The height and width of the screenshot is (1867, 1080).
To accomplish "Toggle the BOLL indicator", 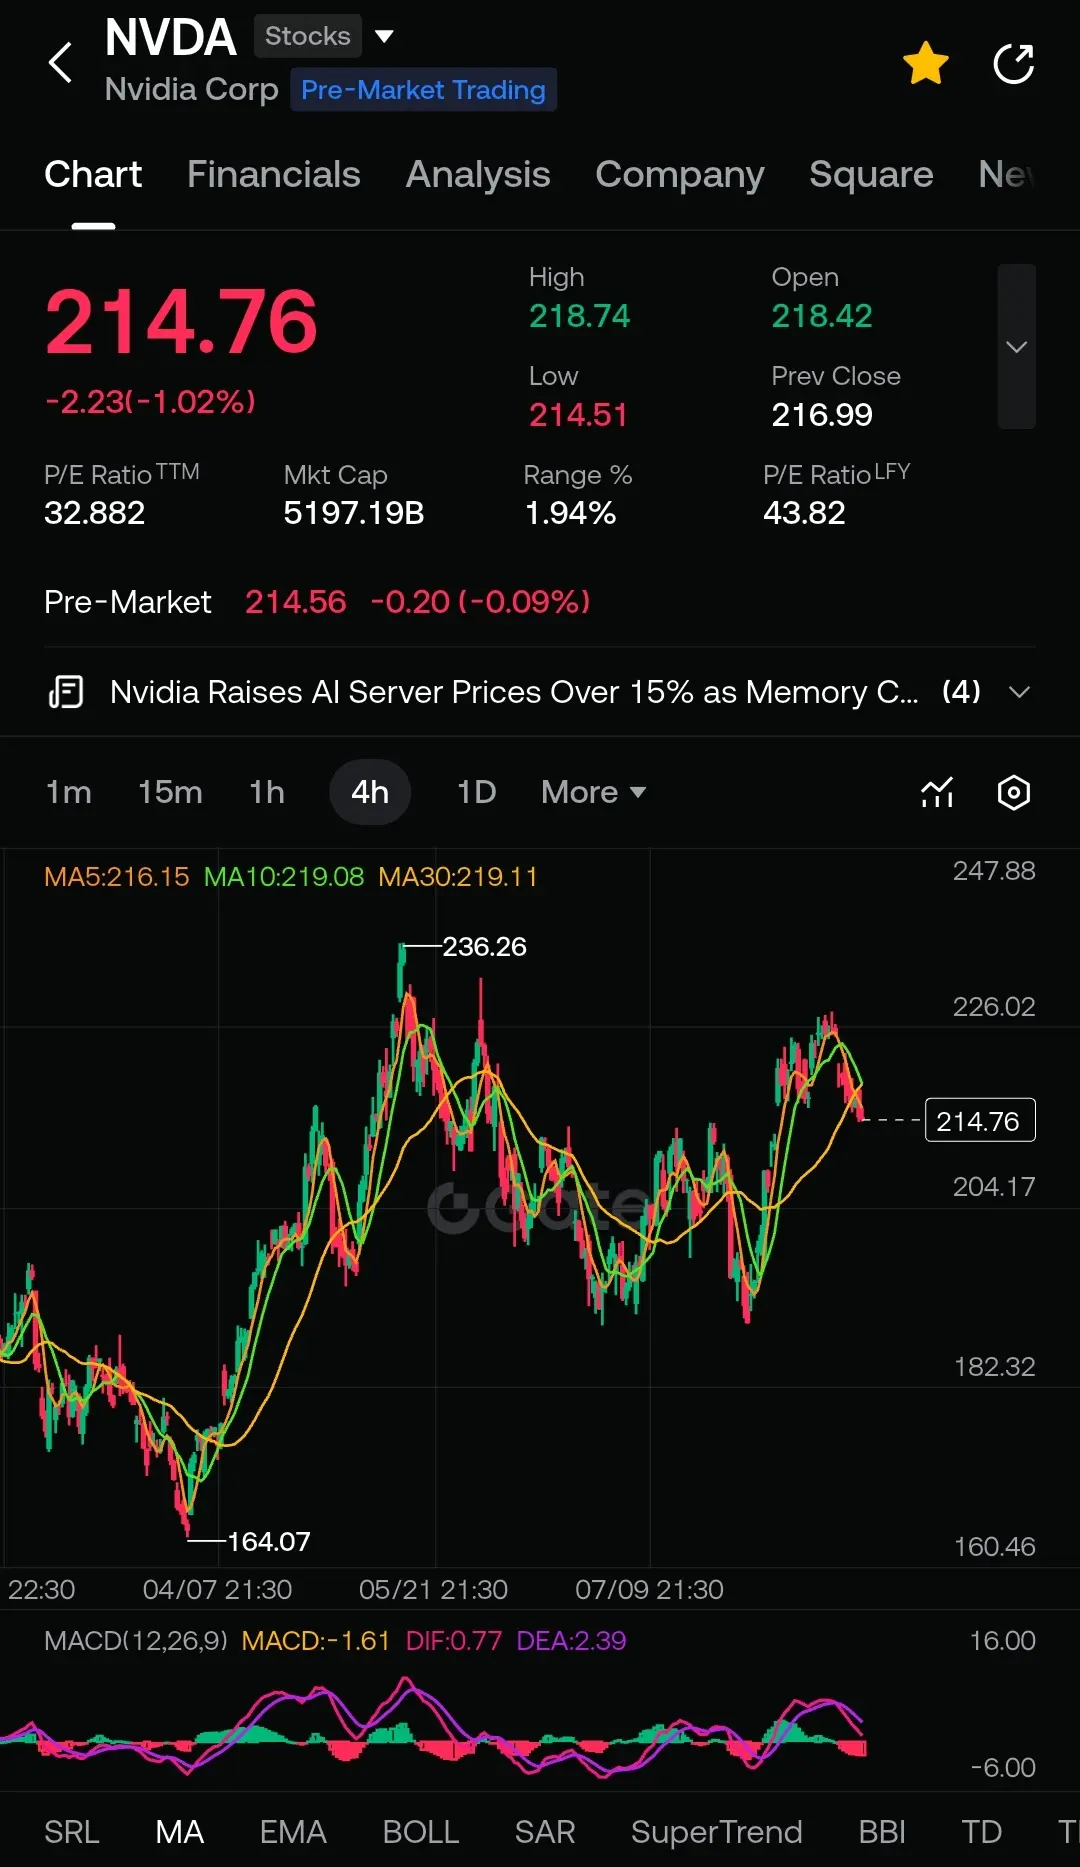I will pyautogui.click(x=421, y=1831).
